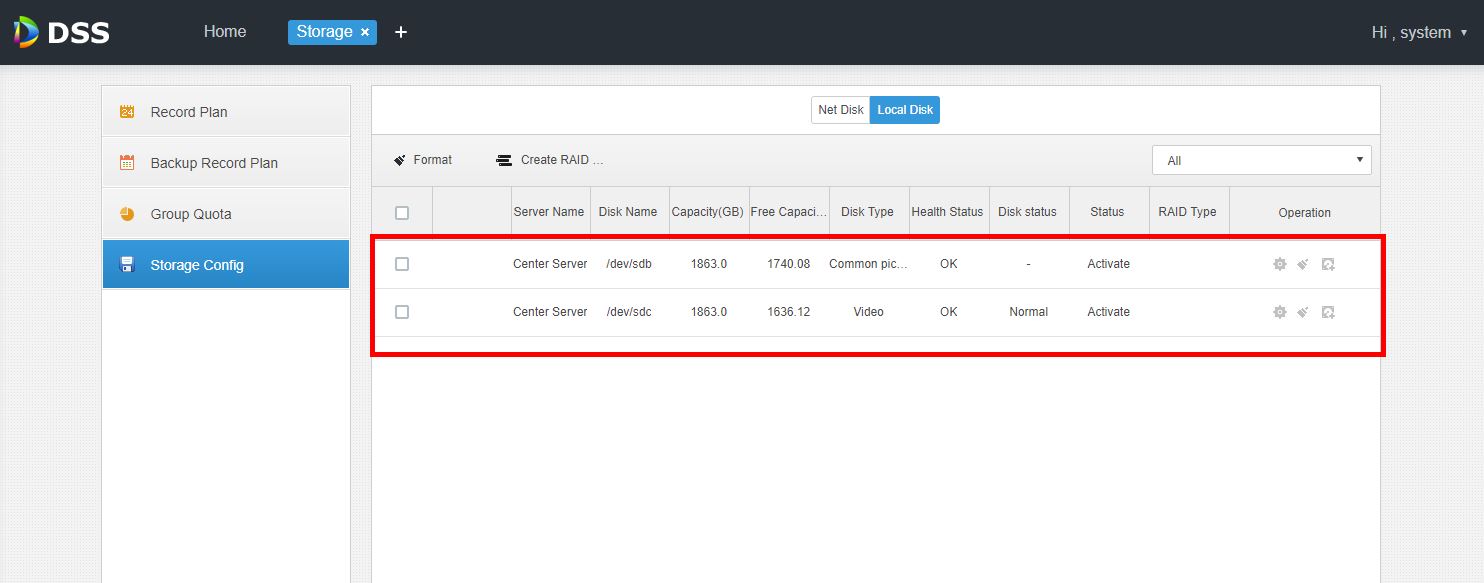Click Center Server in /dev/sdc row
The height and width of the screenshot is (583, 1484).
click(550, 312)
